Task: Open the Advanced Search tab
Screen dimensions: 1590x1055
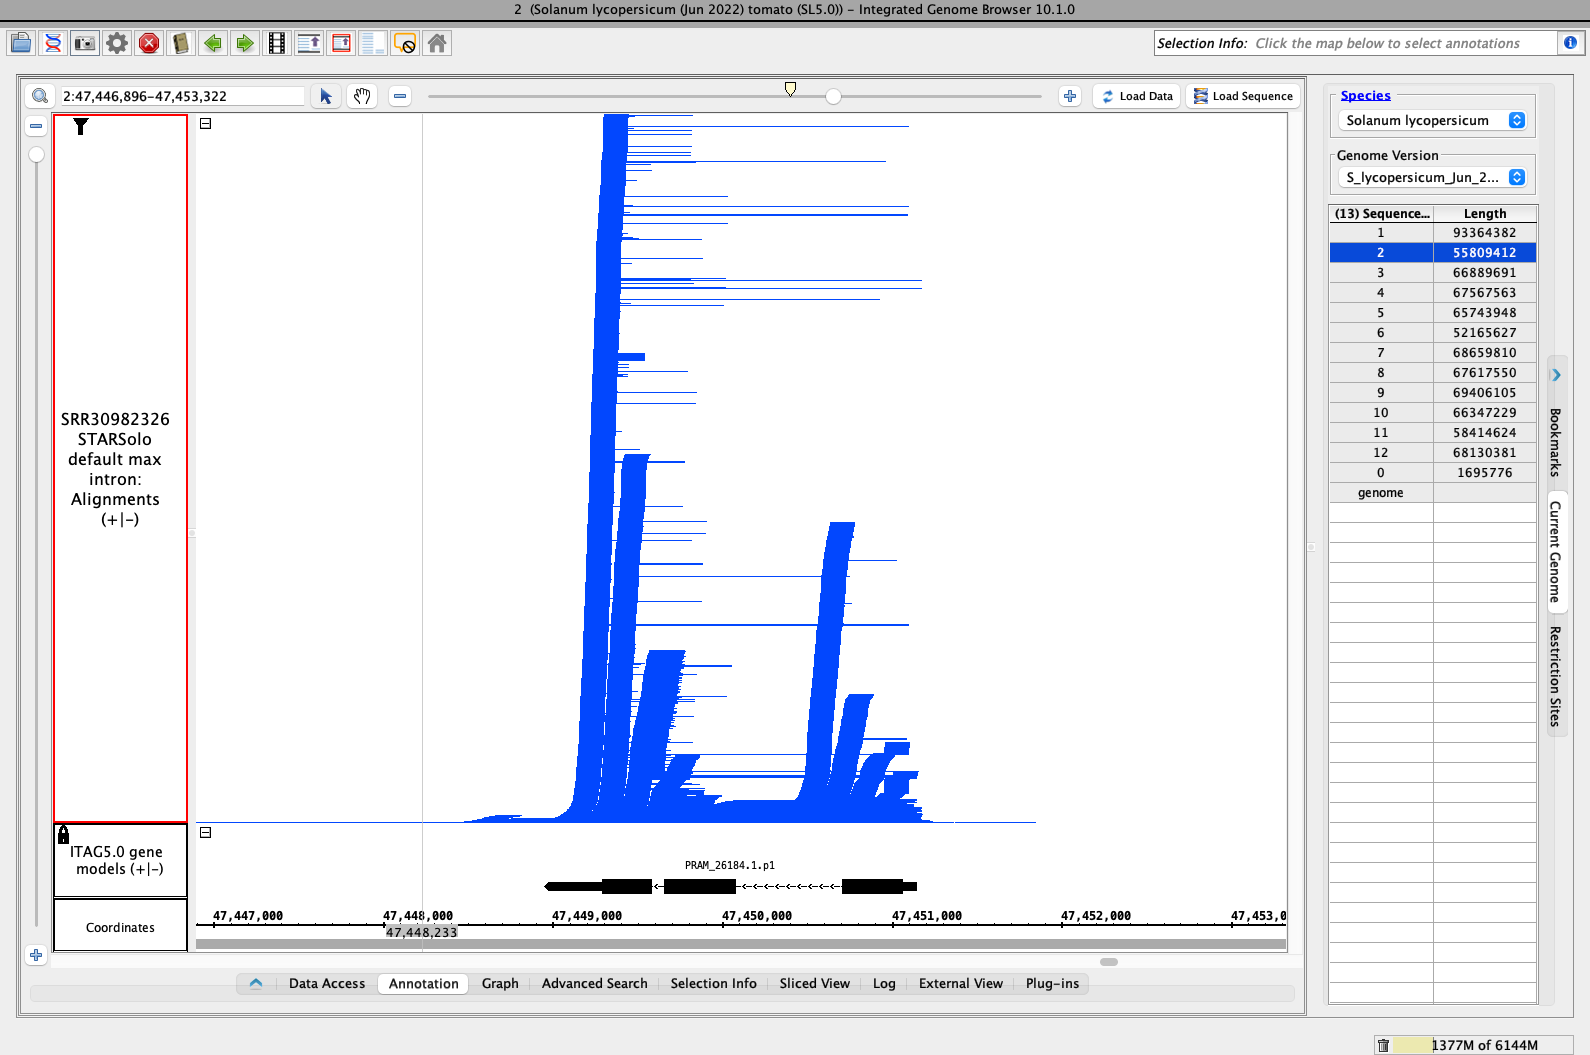Action: pyautogui.click(x=594, y=983)
